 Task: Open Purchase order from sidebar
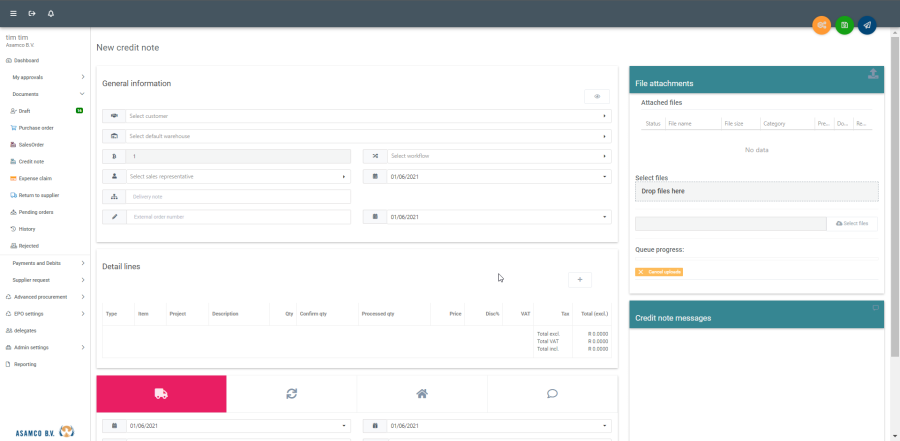click(36, 128)
